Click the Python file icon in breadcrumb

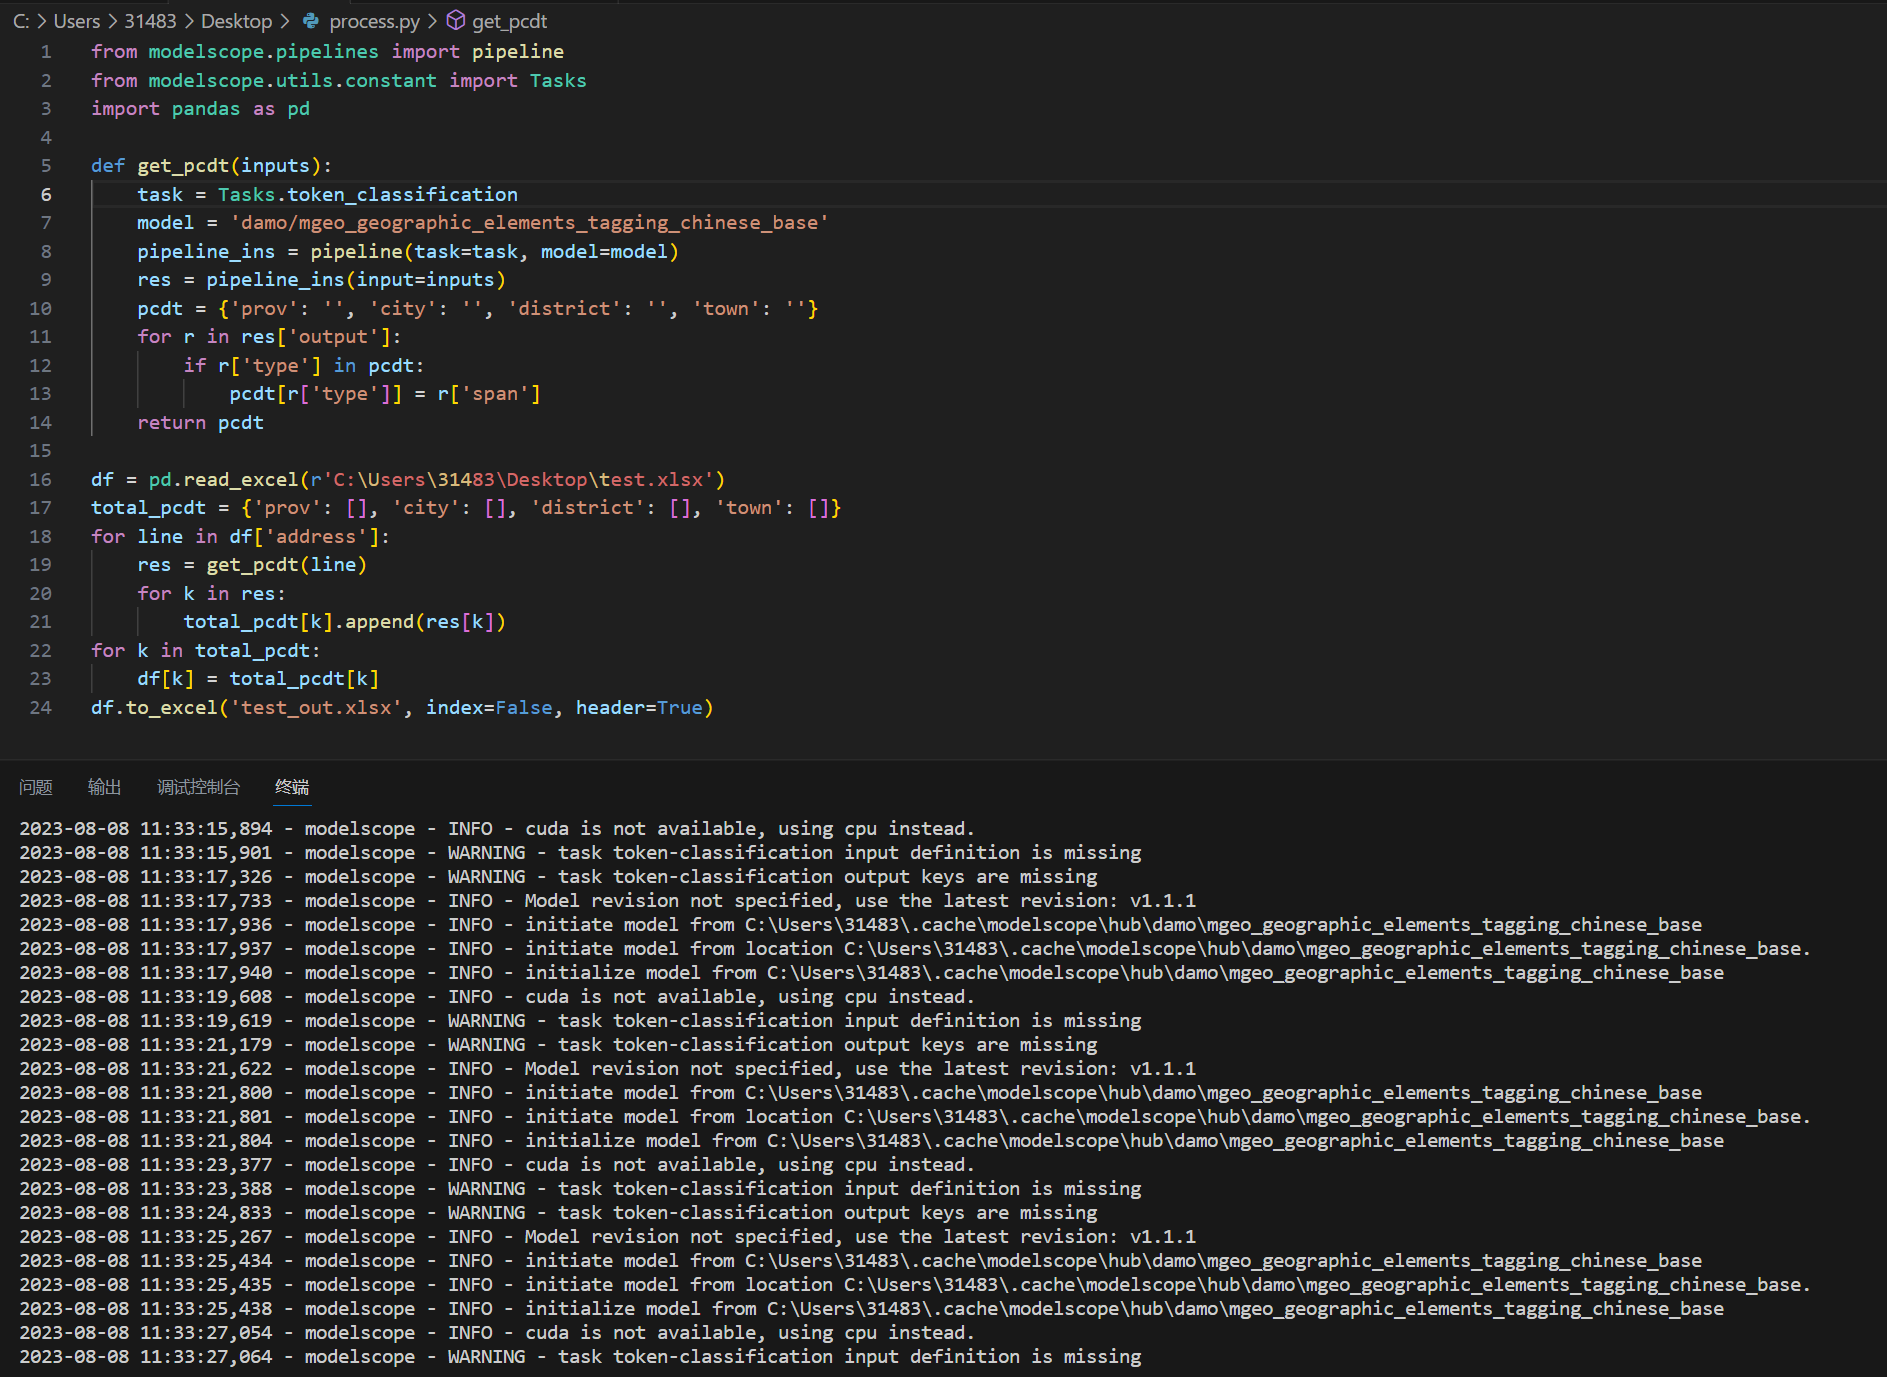[x=311, y=21]
